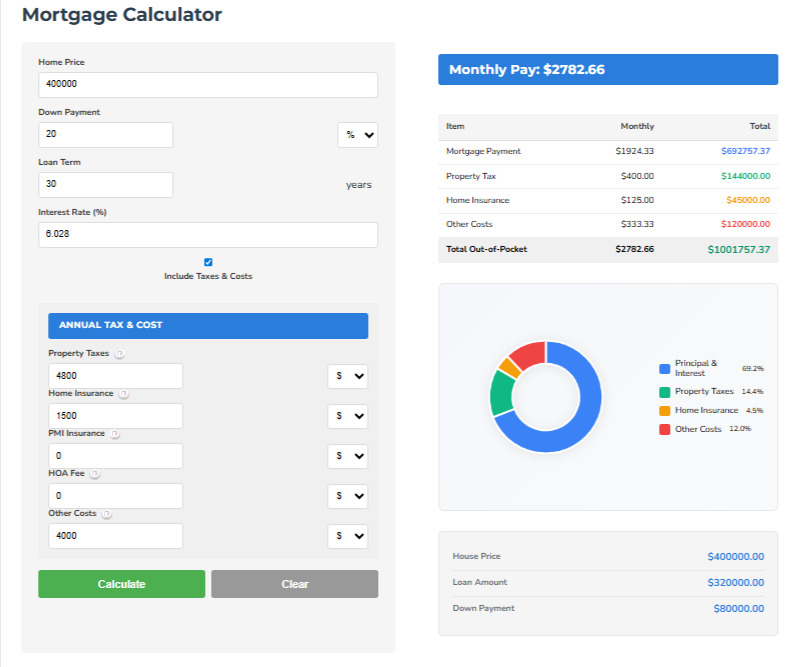Open the Down Payment unit dropdown
The width and height of the screenshot is (797, 667).
click(x=357, y=135)
